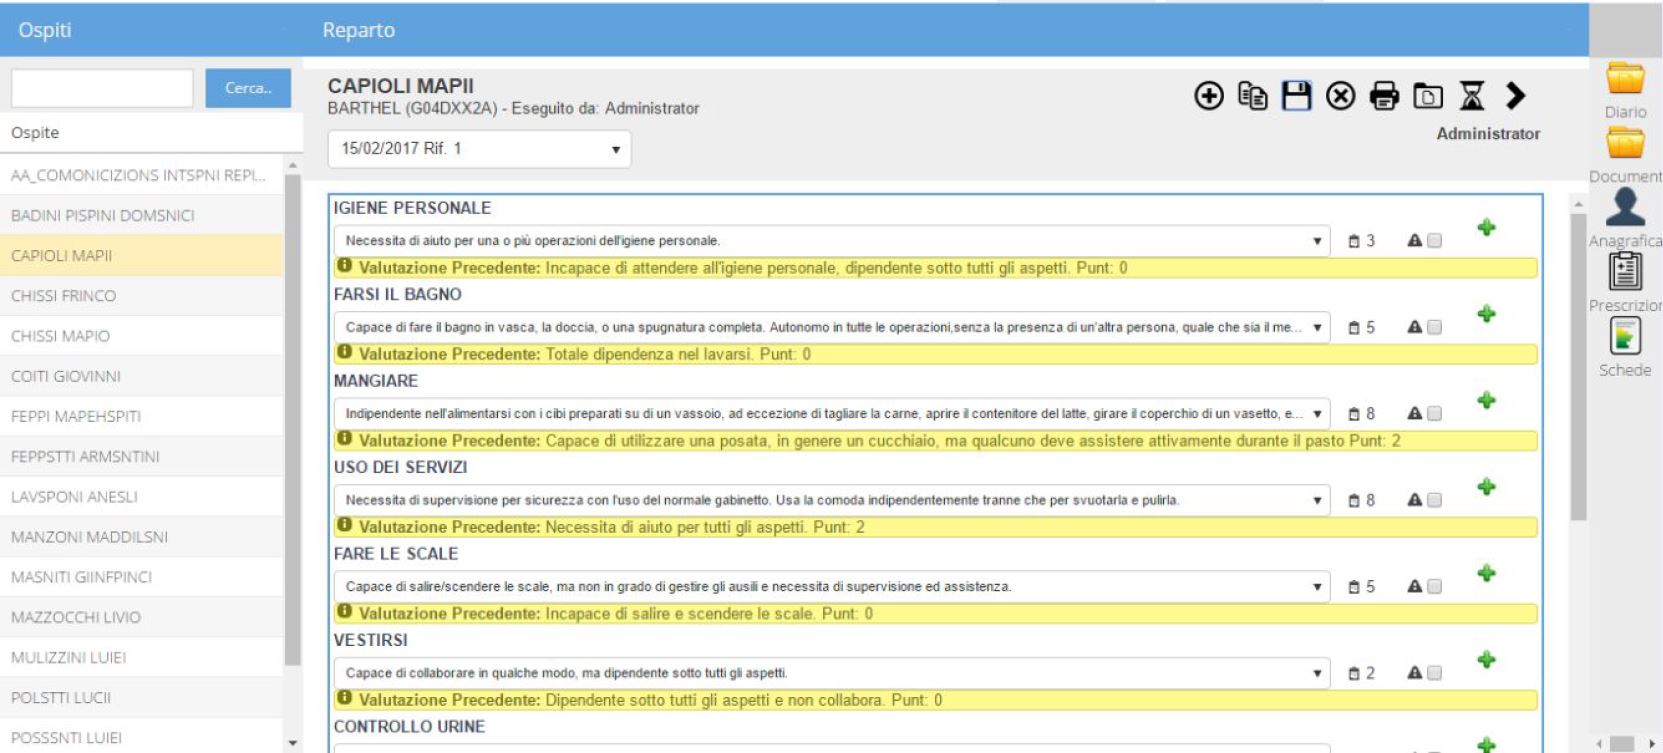Toggle the warning checkbox for MANGIARE
Screen dimensions: 1663x753
click(1435, 413)
